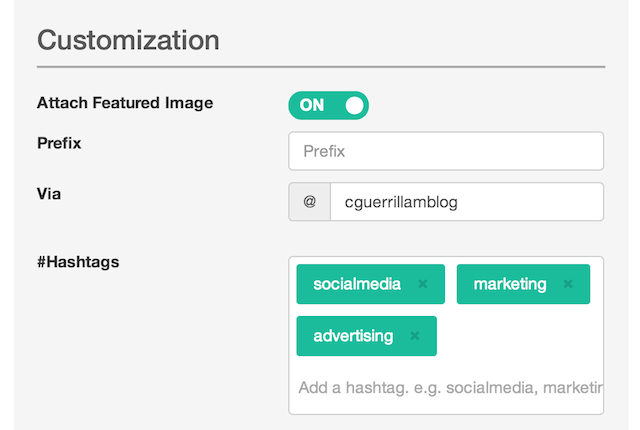Select the socialmedia hashtag tag

point(357,285)
